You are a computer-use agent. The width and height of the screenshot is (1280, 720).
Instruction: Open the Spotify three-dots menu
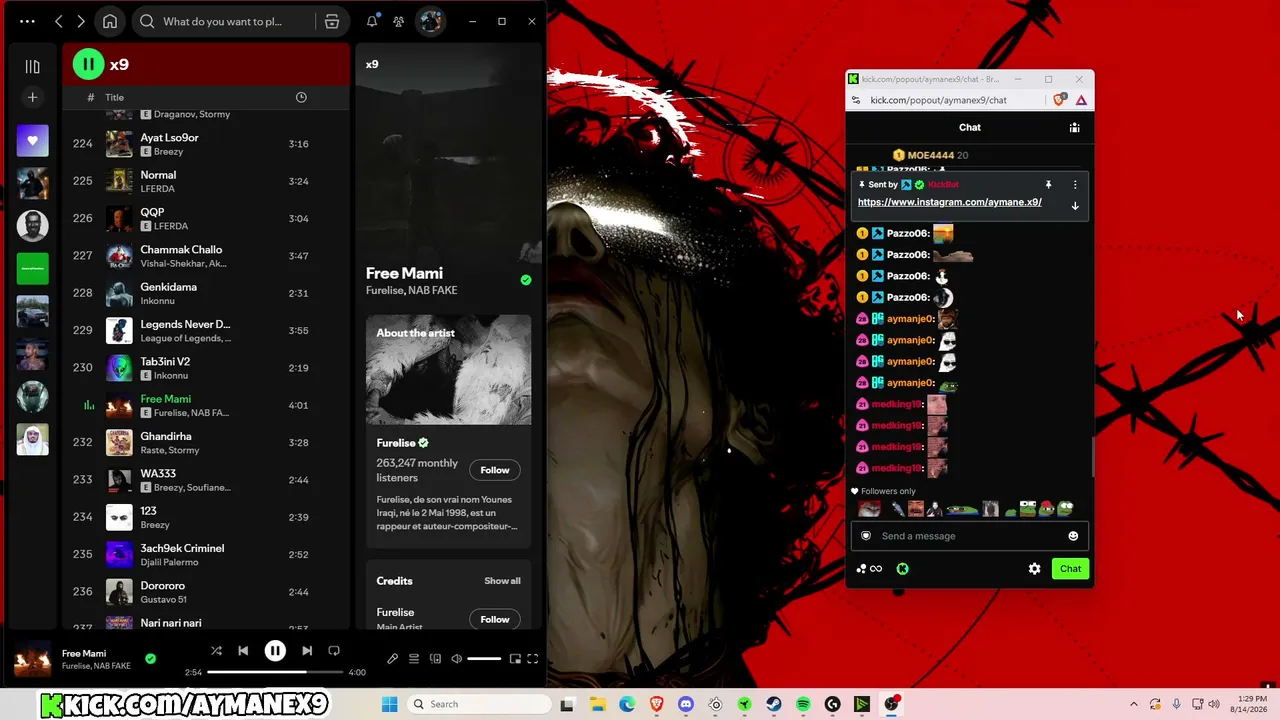pos(27,21)
